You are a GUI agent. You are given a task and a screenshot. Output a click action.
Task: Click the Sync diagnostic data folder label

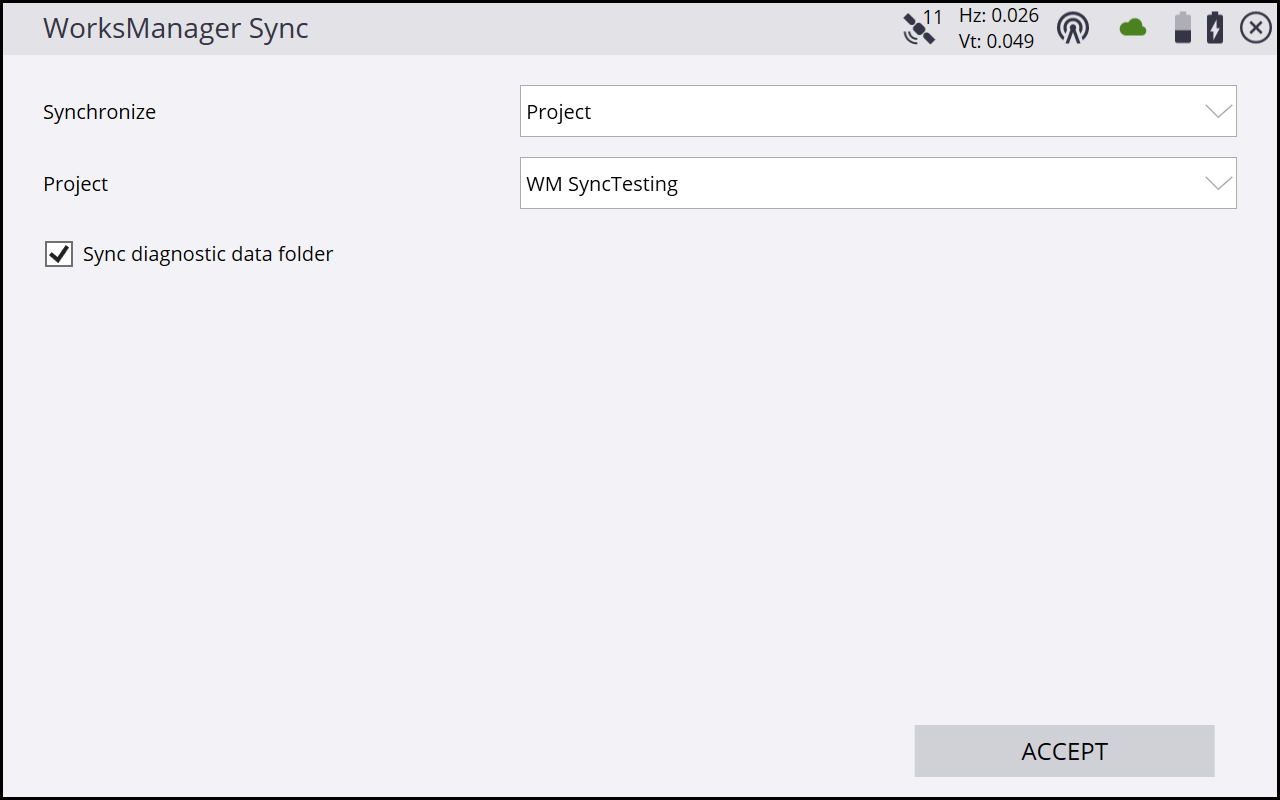pos(208,254)
